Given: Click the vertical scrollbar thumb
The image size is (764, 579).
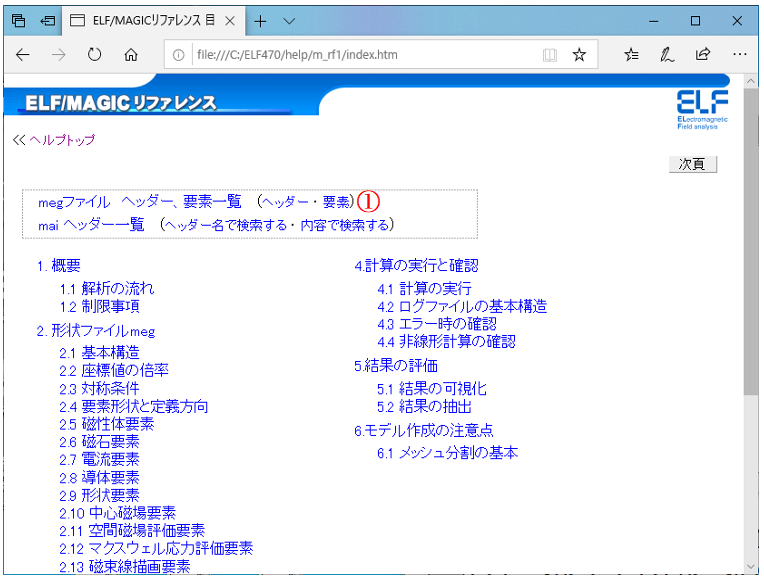Looking at the screenshot, I should (751, 241).
